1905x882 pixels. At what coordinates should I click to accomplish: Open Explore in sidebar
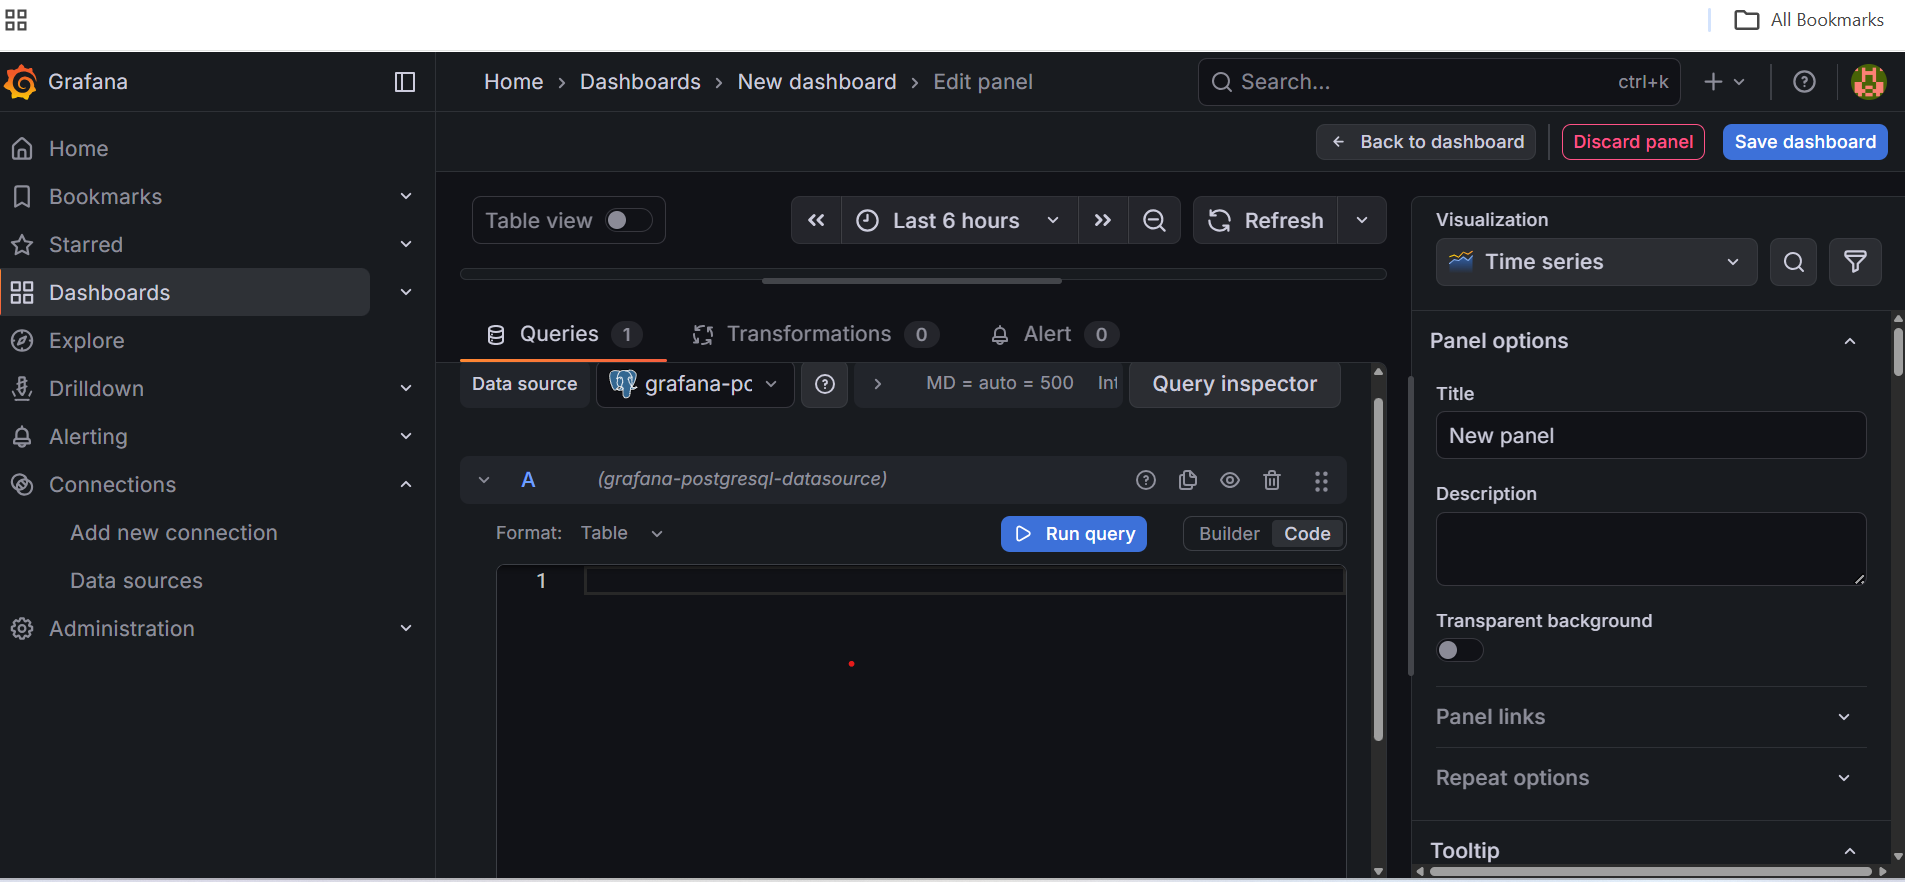point(87,341)
